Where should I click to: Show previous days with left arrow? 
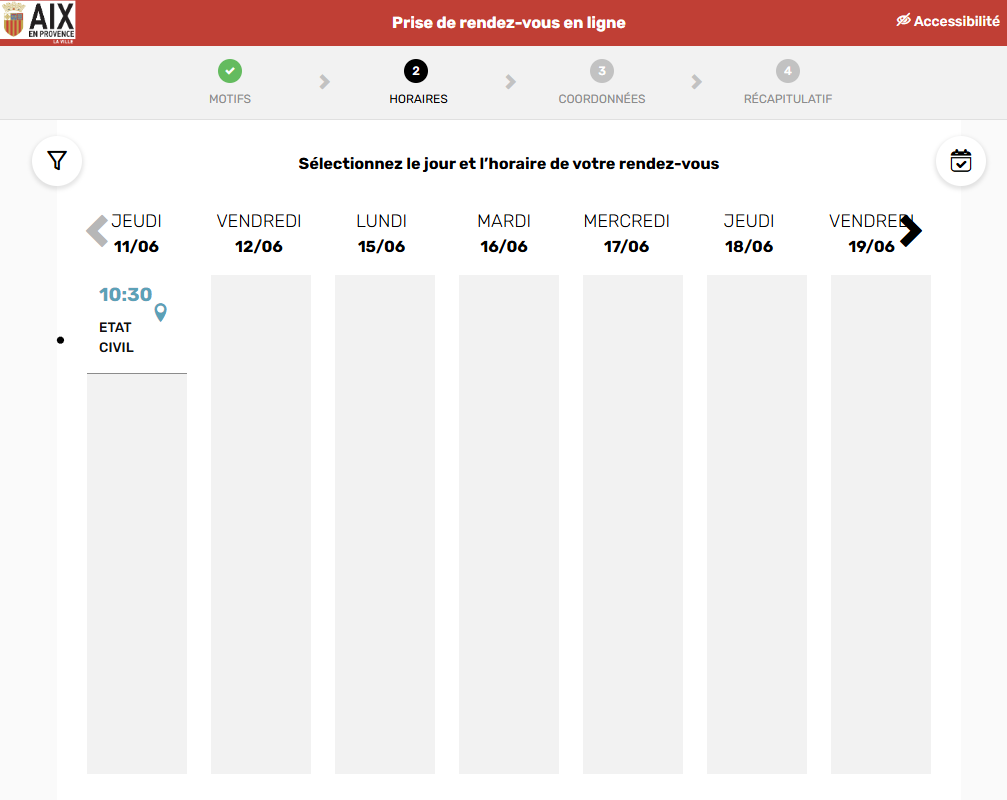[97, 231]
